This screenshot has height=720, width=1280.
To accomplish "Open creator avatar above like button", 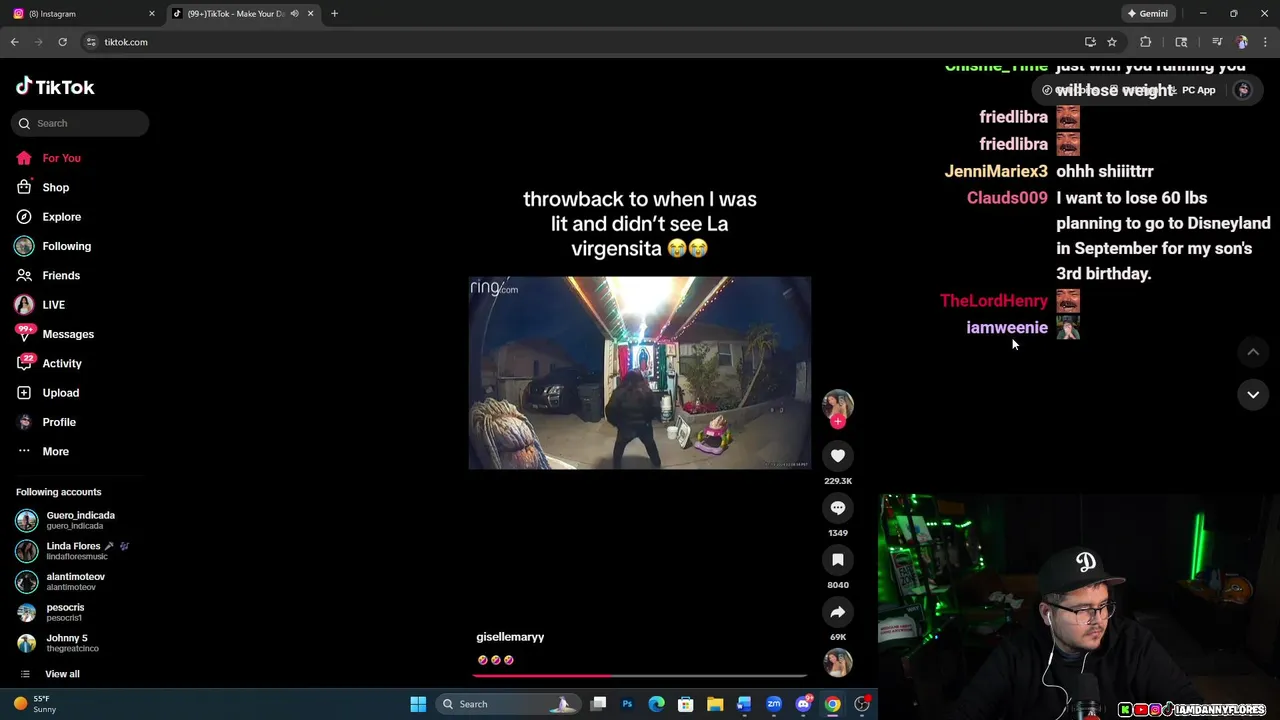I will point(838,403).
